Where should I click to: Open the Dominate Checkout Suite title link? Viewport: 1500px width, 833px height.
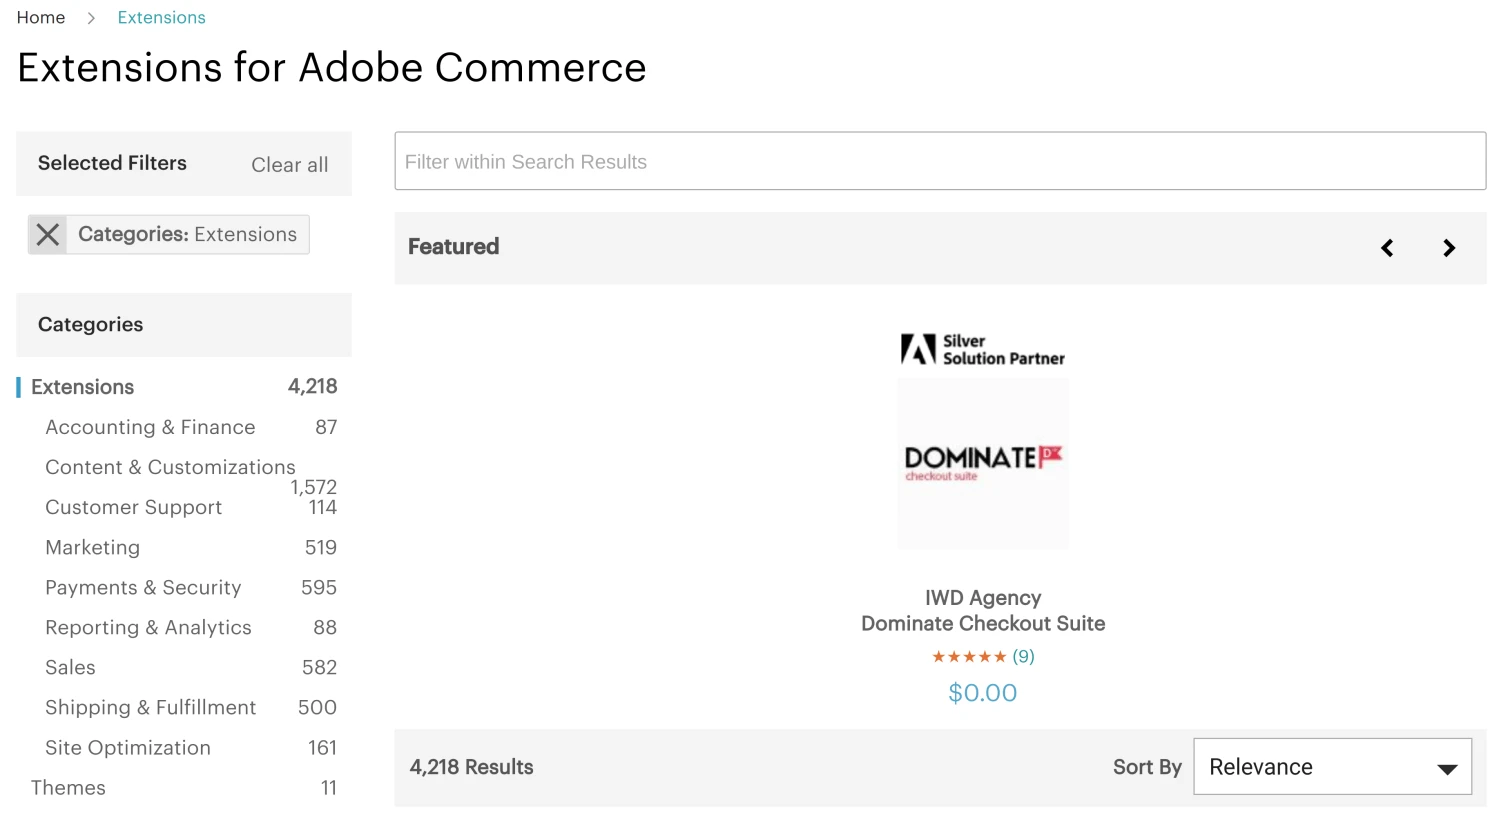pos(983,624)
